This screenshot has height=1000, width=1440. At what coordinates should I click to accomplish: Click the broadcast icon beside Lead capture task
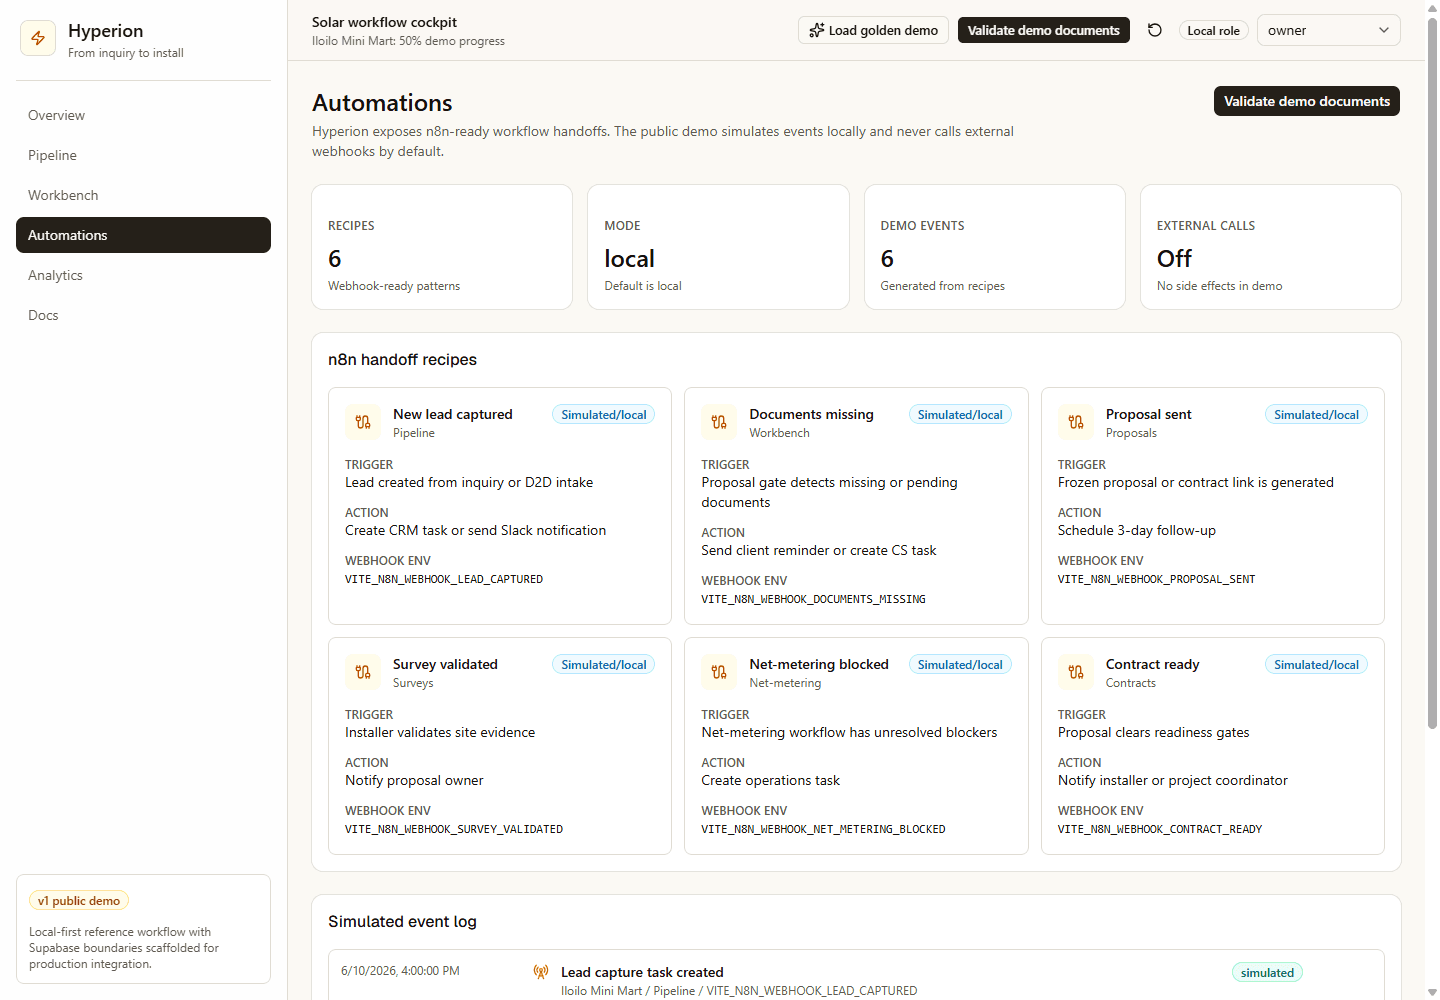point(541,972)
